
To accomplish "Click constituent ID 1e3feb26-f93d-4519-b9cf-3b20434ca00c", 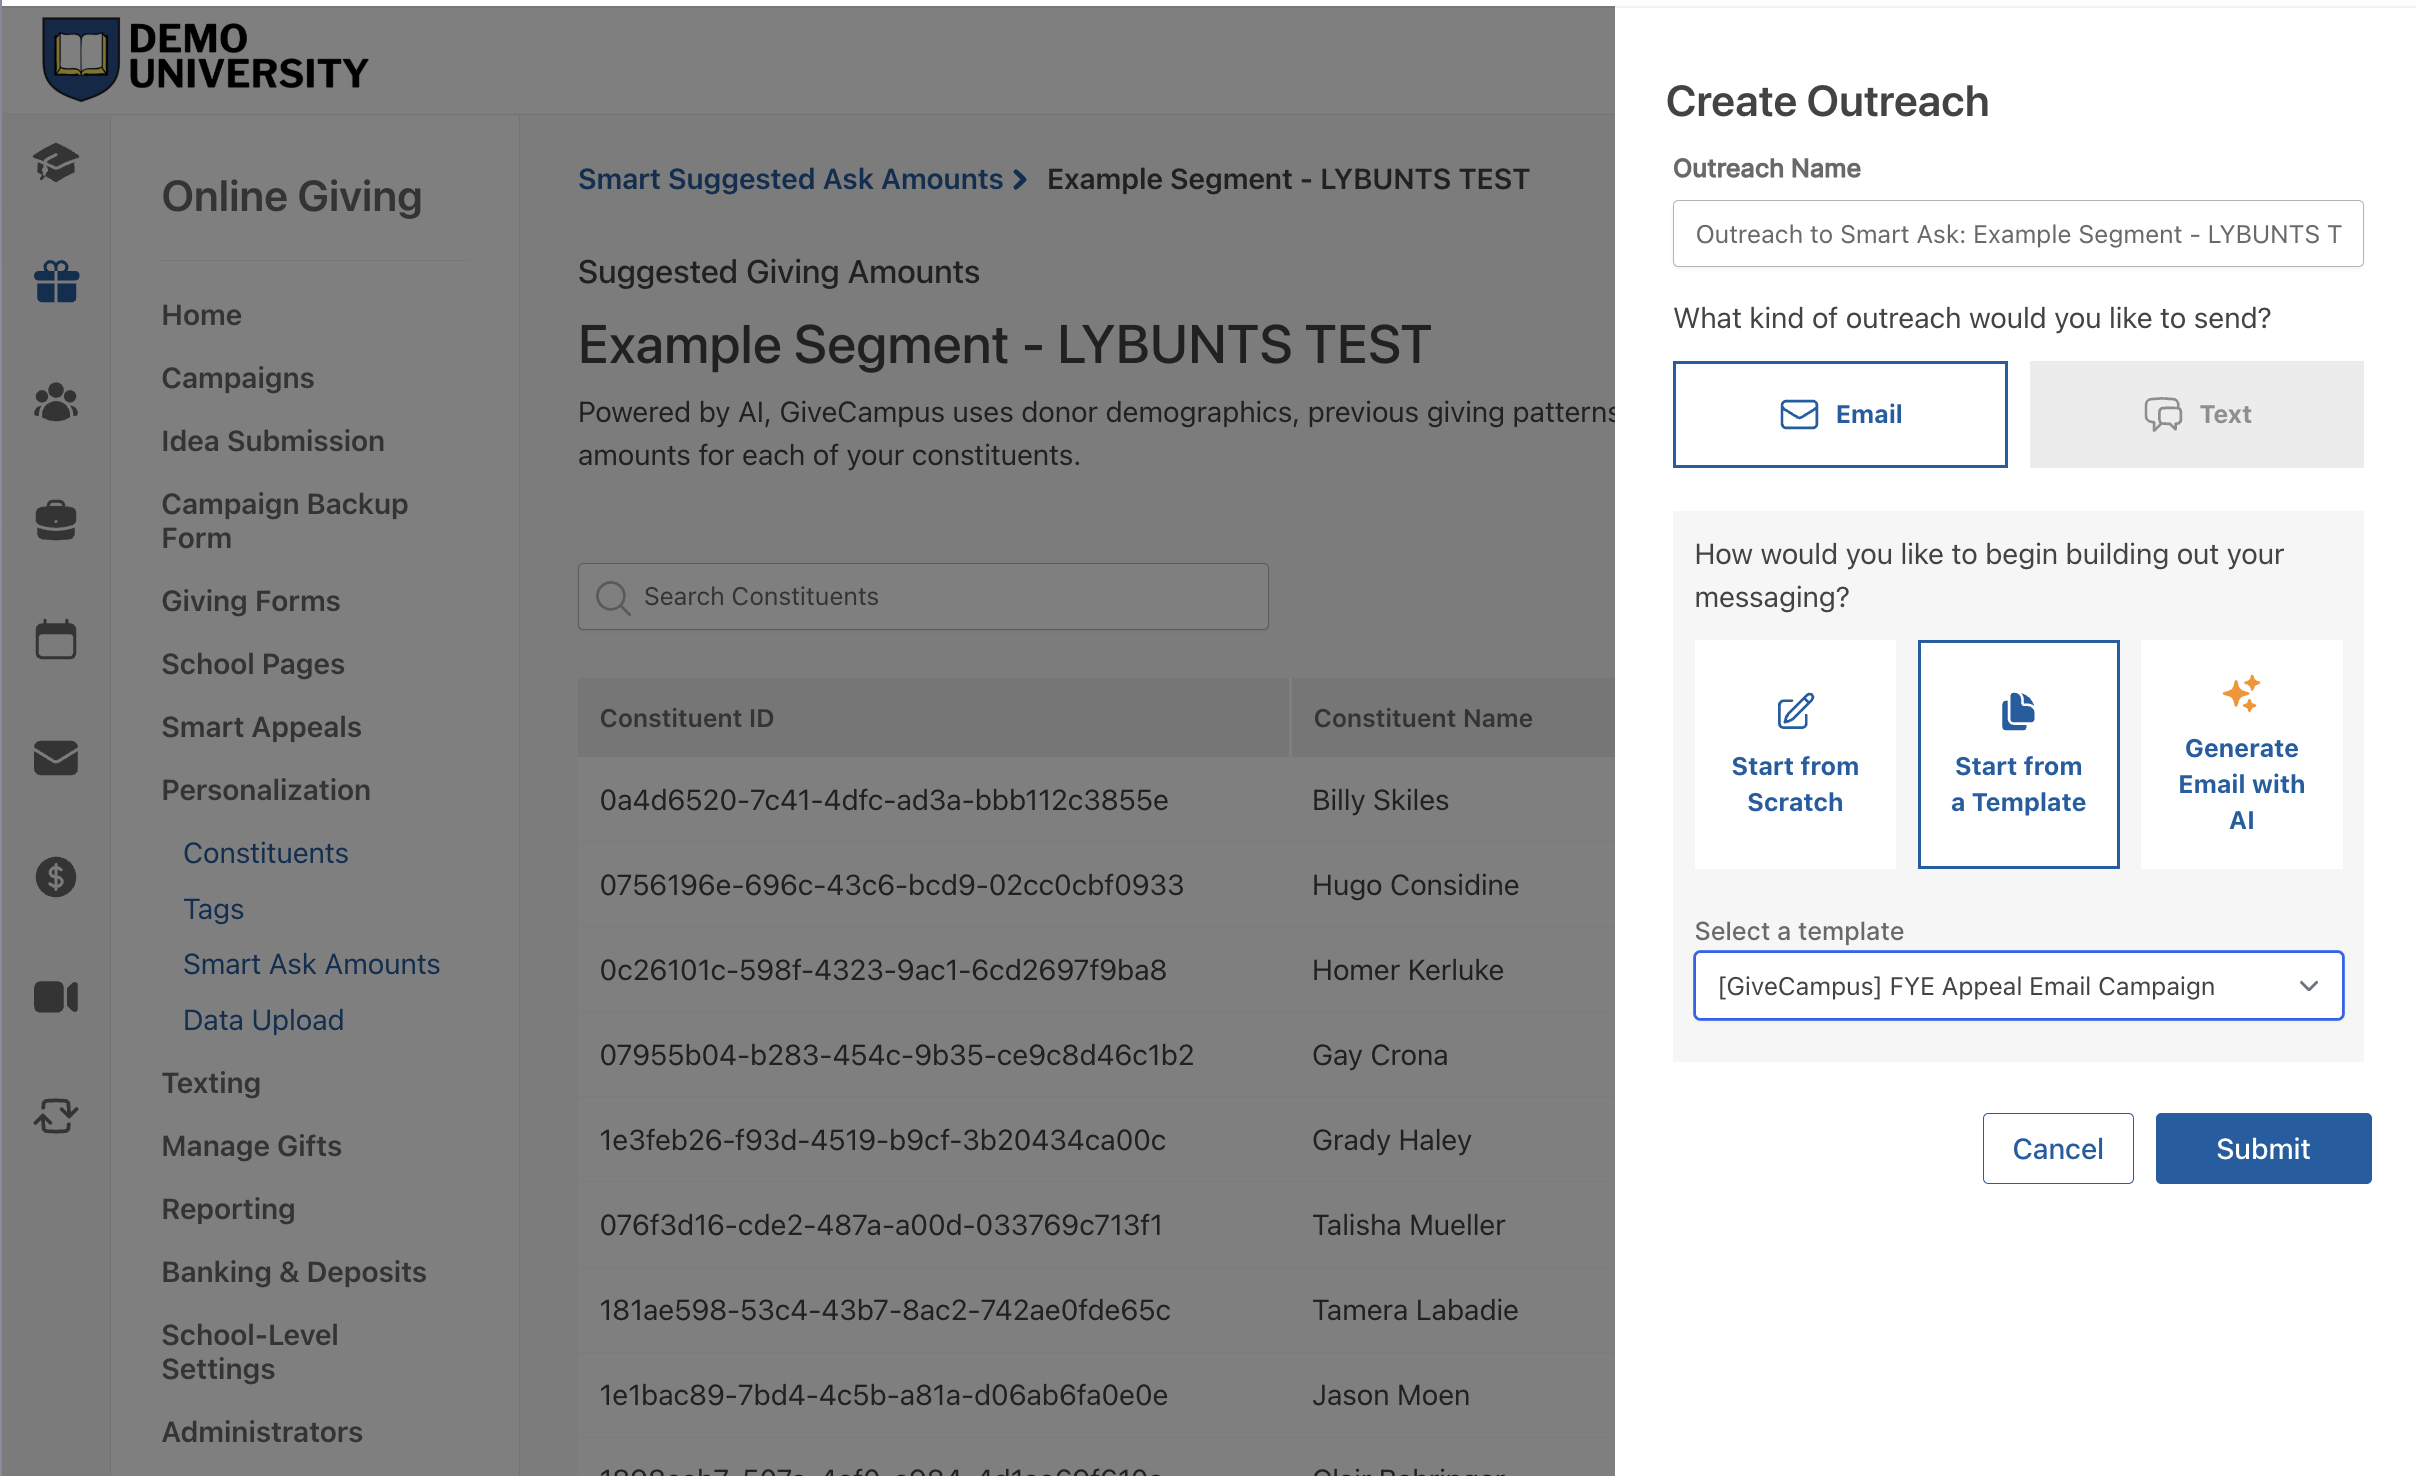I will click(x=883, y=1140).
